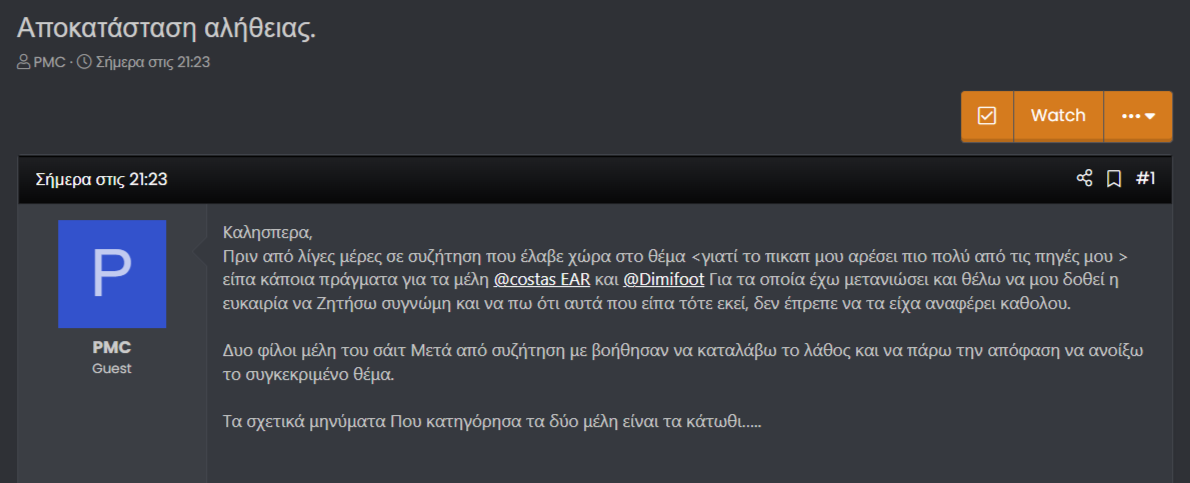
Task: Open the #1 post permalink
Action: point(1146,179)
